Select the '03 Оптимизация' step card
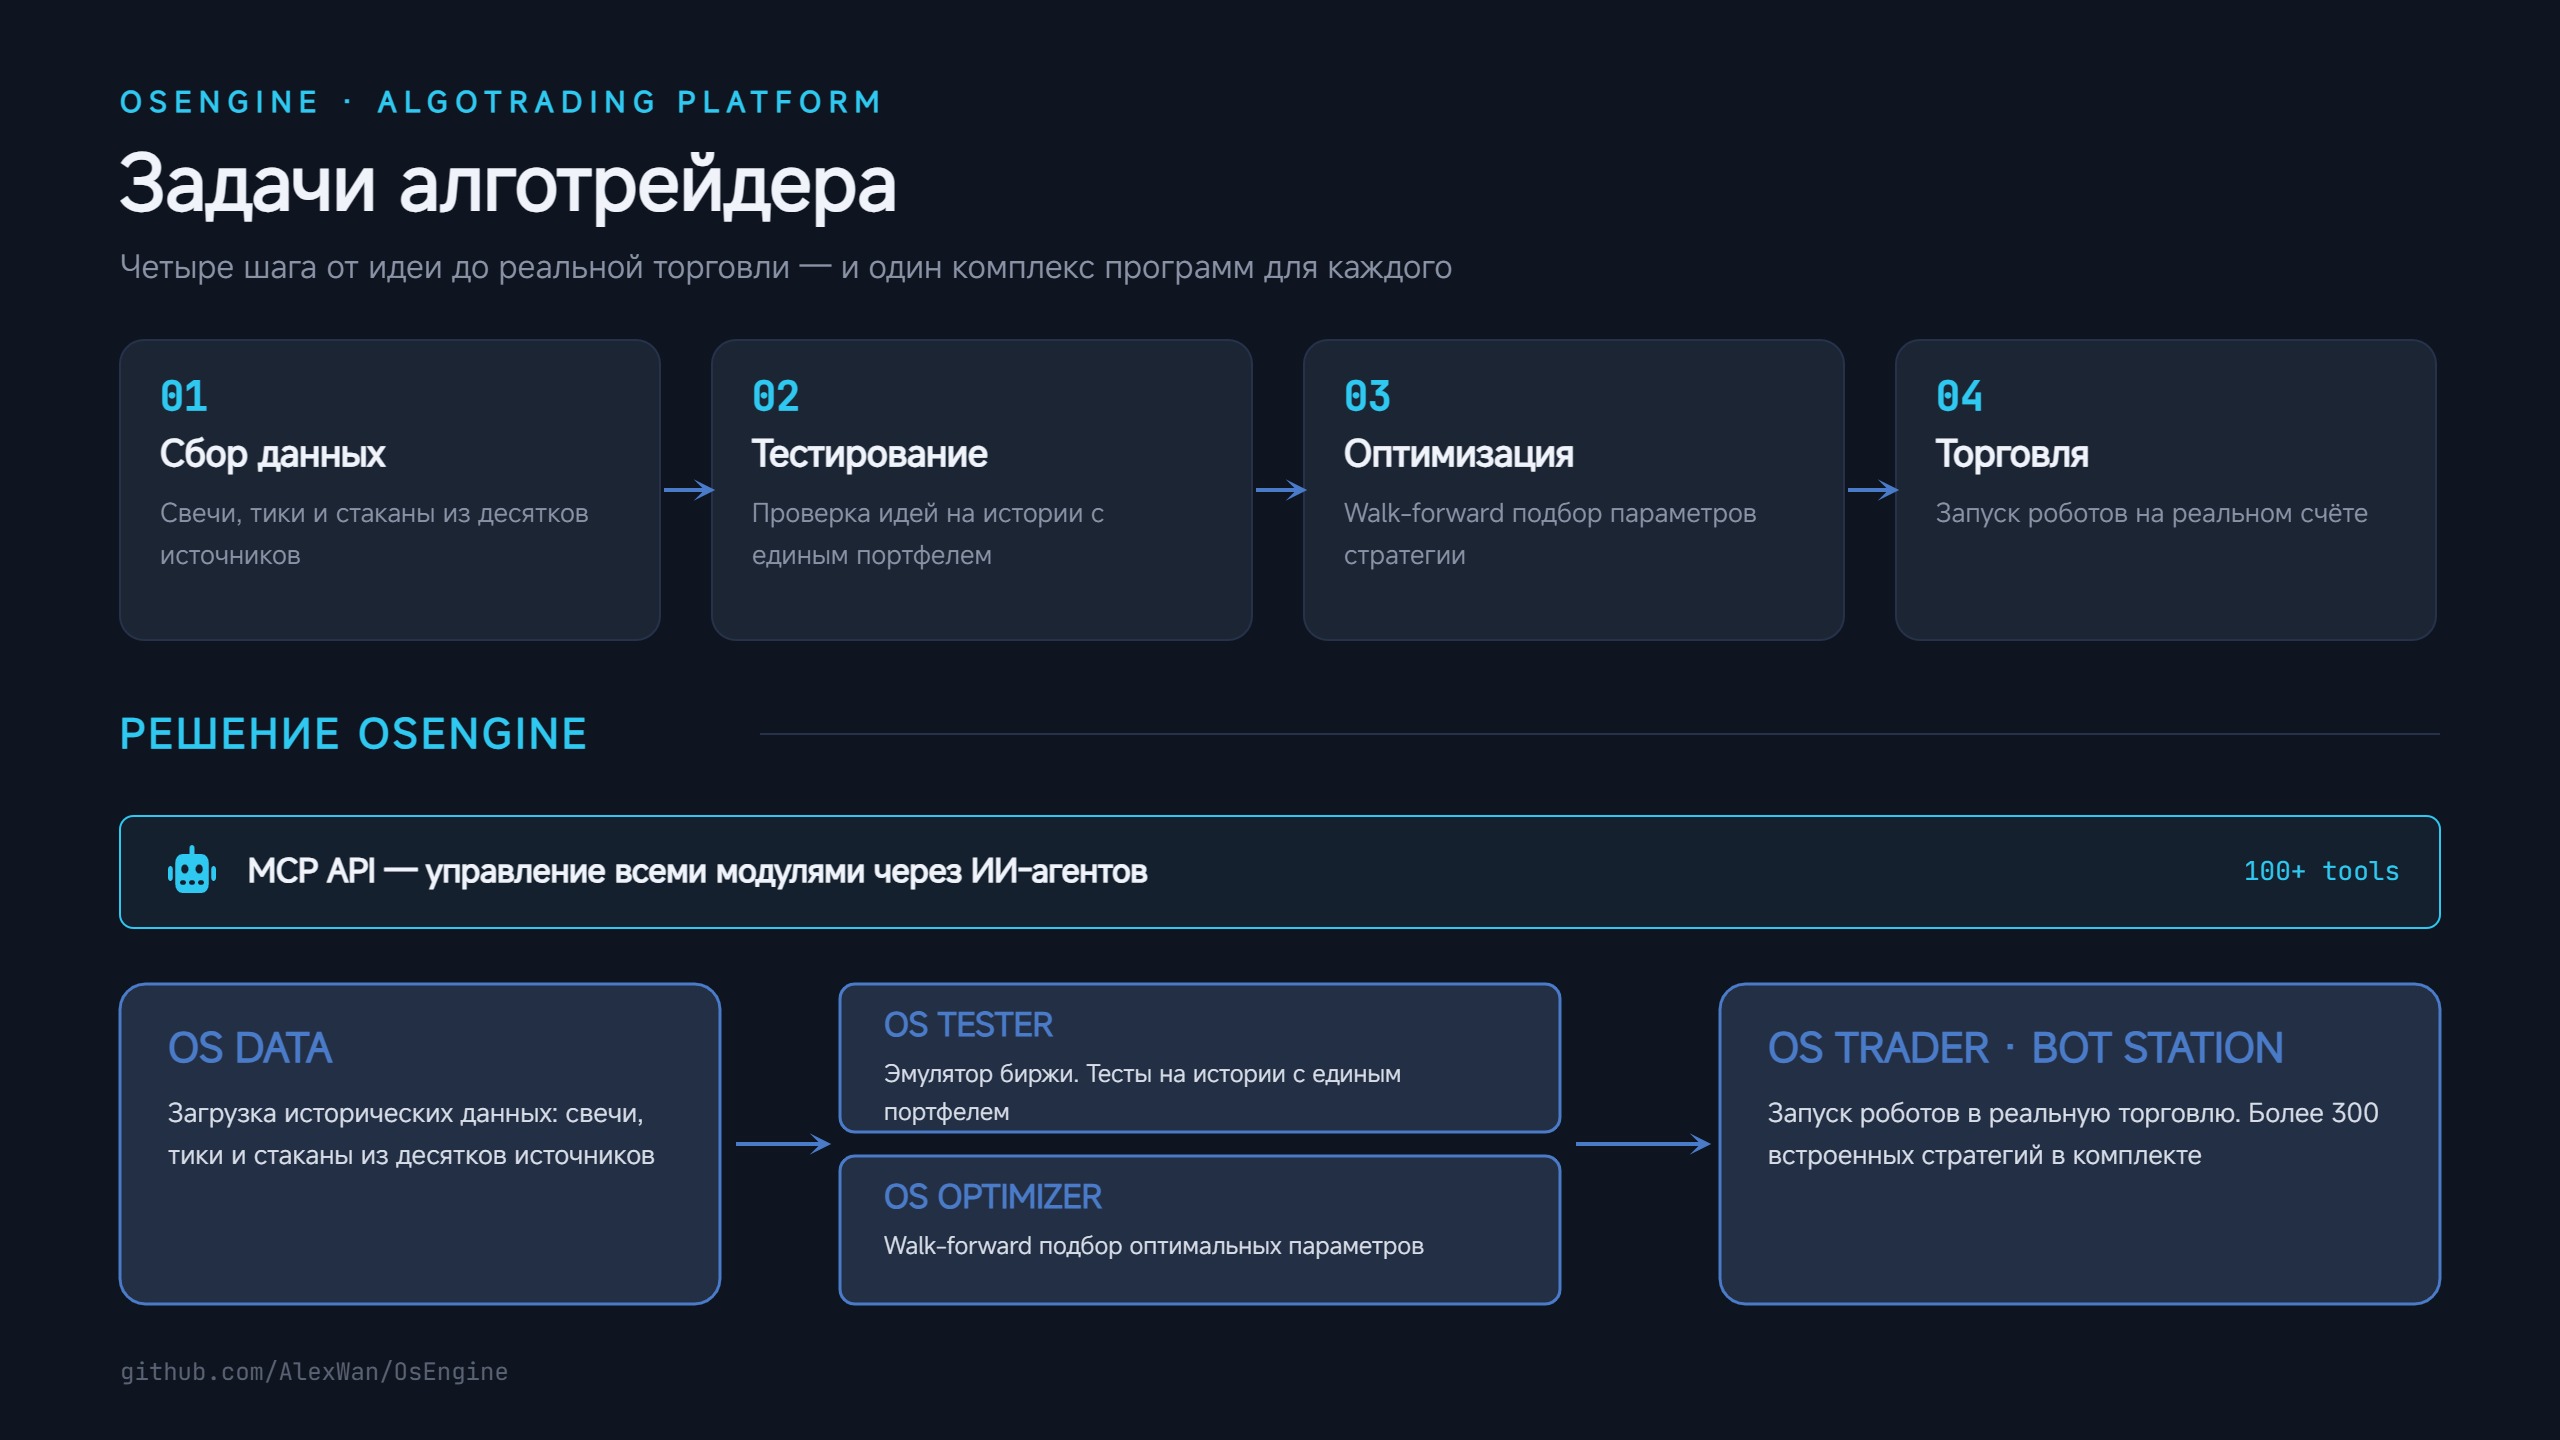 coord(1574,490)
